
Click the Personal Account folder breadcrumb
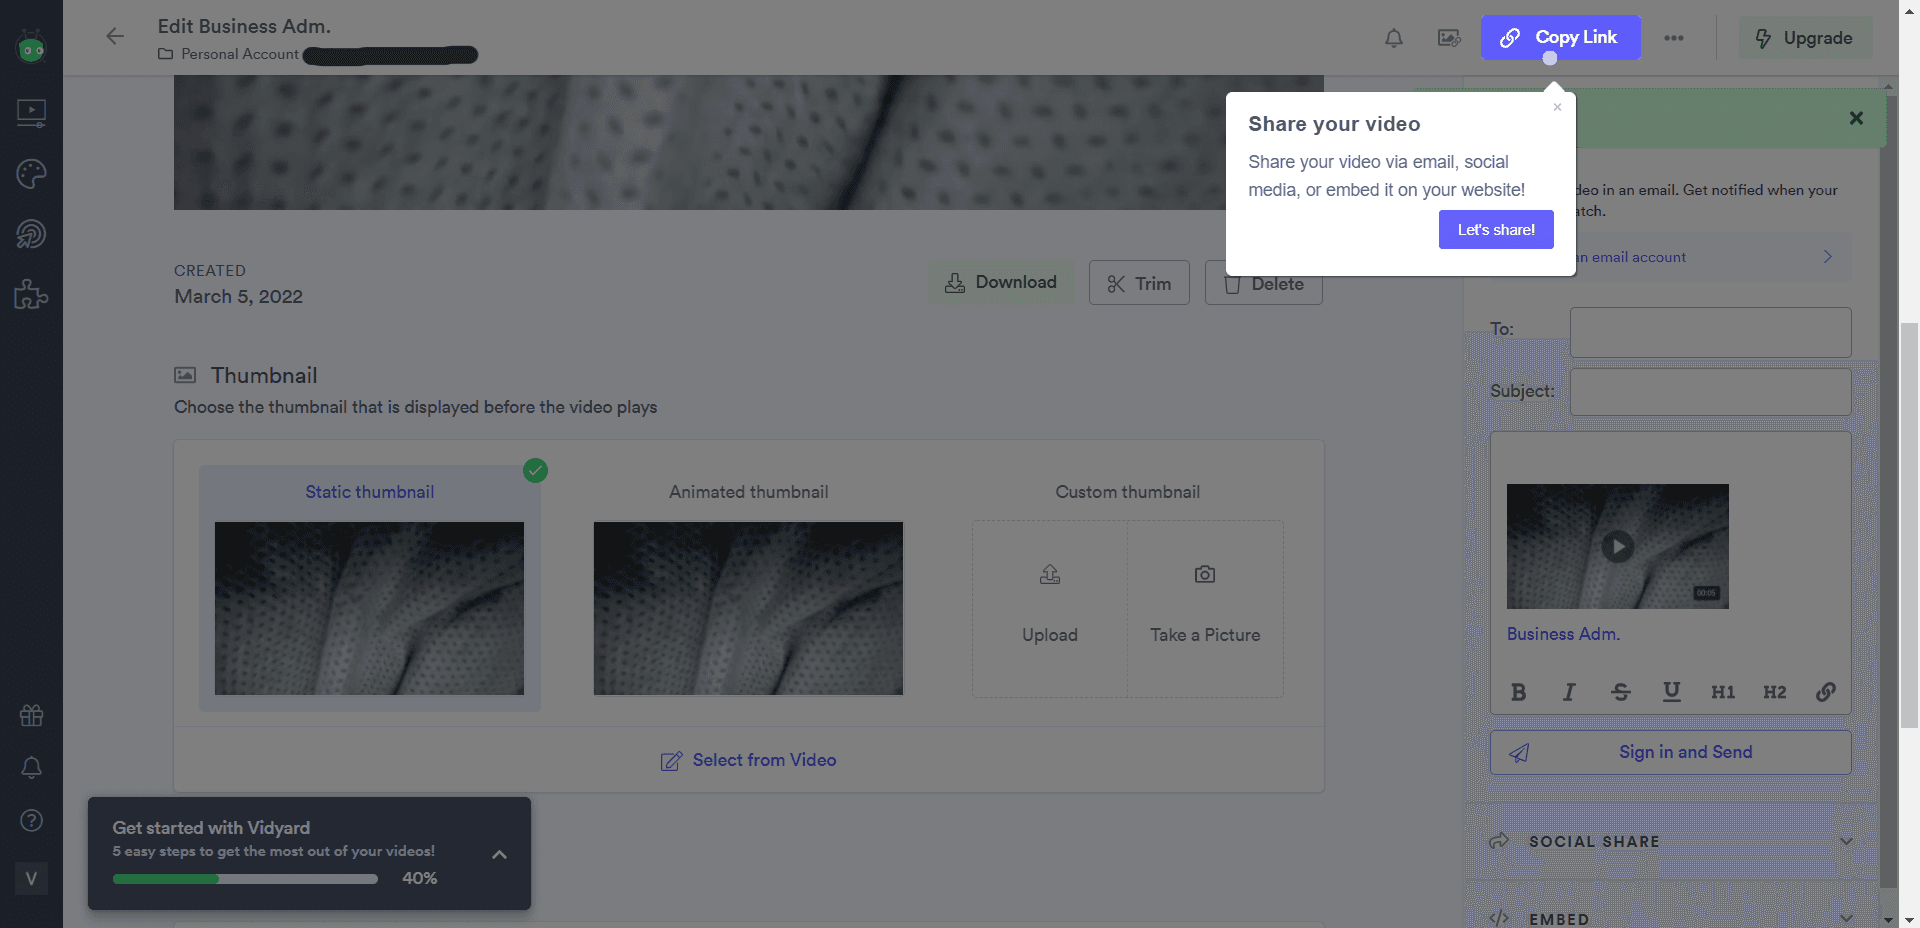coord(229,54)
